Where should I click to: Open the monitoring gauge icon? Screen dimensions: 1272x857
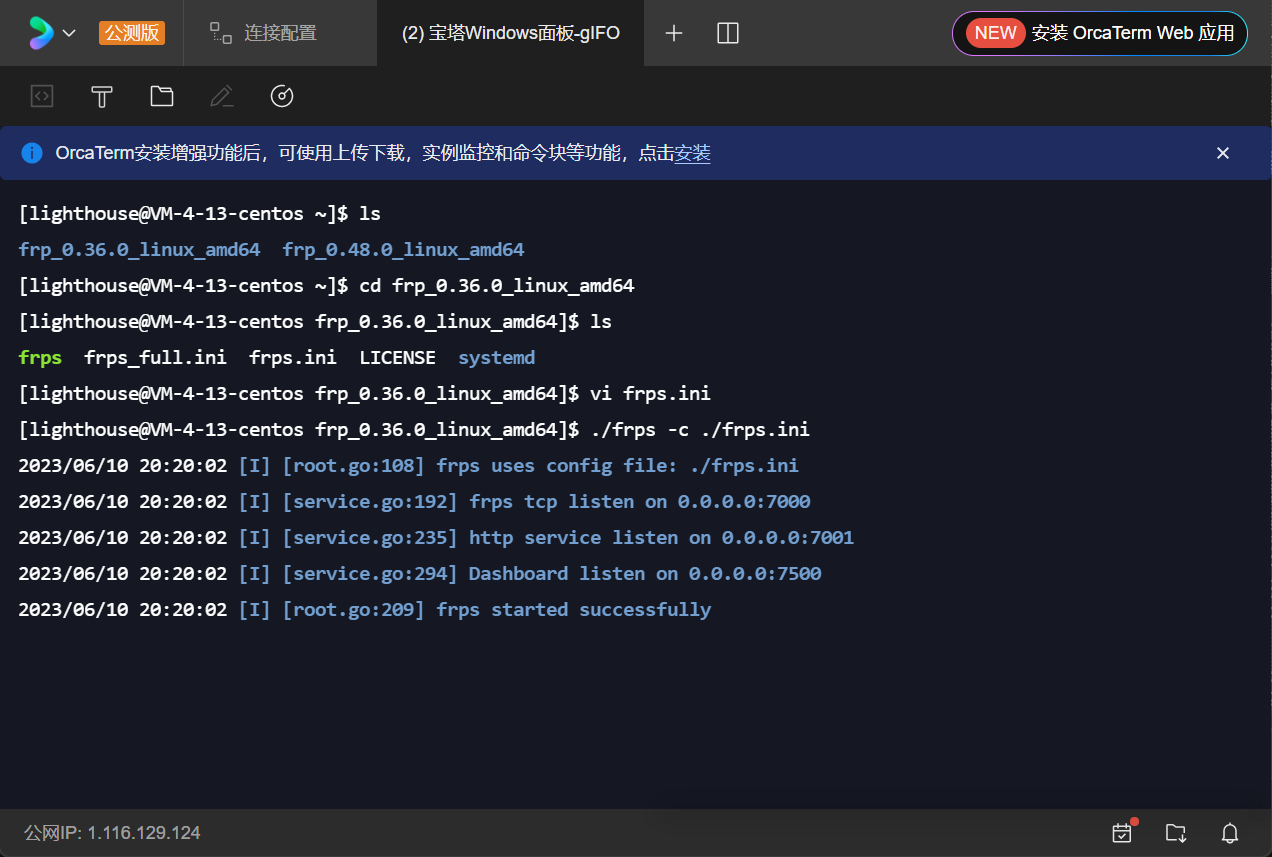282,96
